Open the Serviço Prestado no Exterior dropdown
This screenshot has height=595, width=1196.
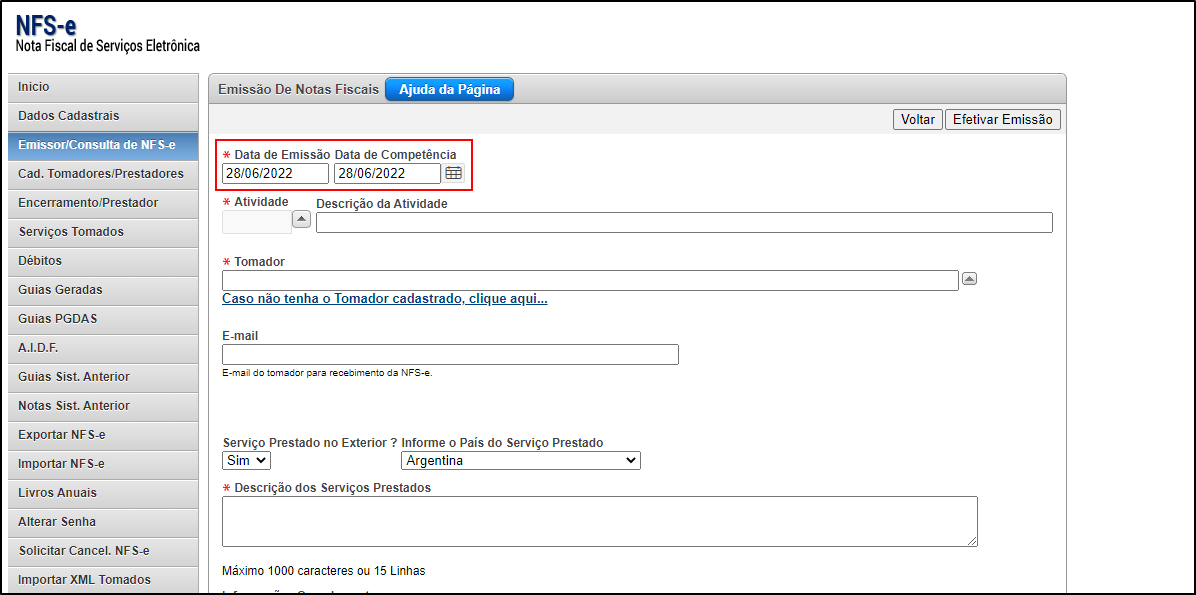pos(246,460)
